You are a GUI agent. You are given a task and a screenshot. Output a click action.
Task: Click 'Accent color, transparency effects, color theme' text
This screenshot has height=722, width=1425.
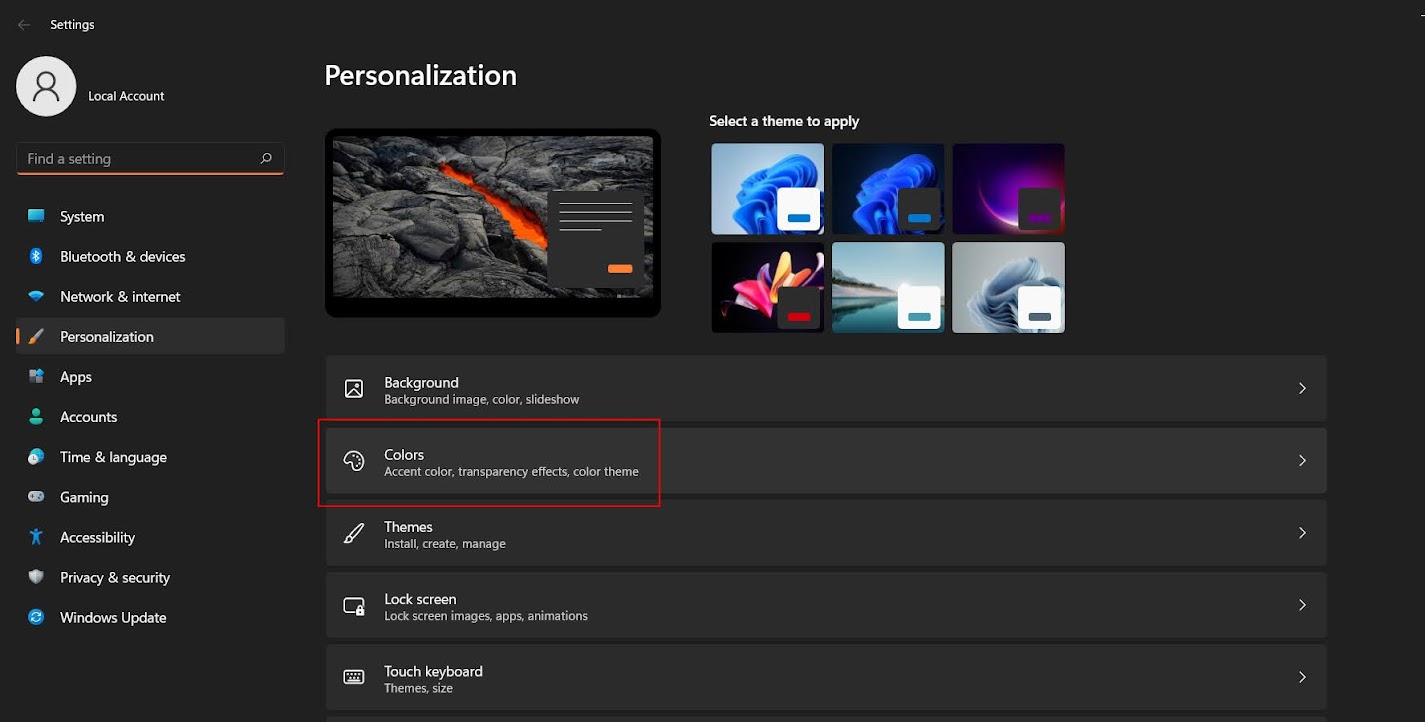(511, 472)
